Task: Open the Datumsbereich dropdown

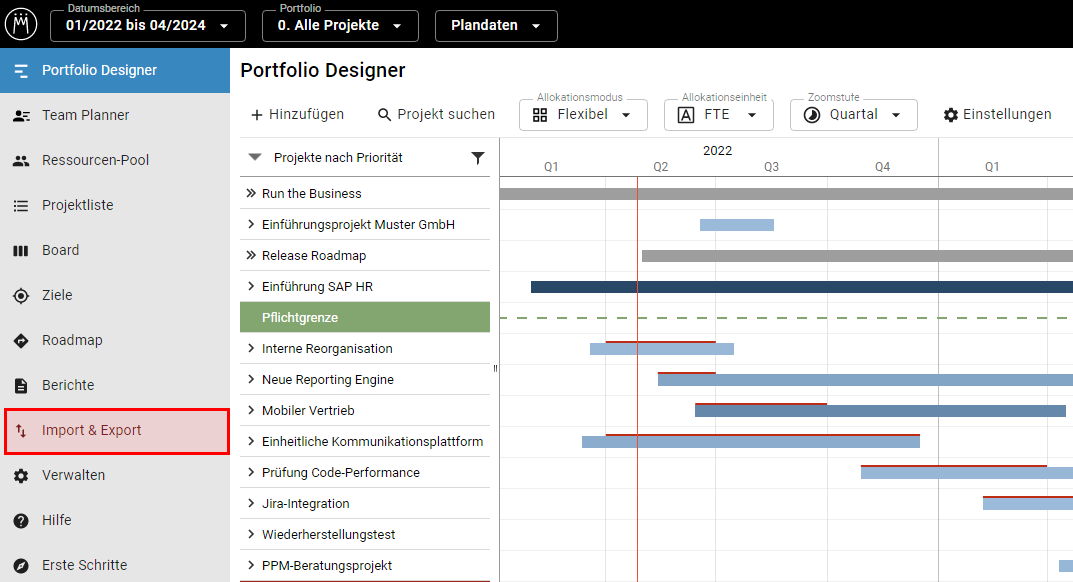Action: pos(147,26)
